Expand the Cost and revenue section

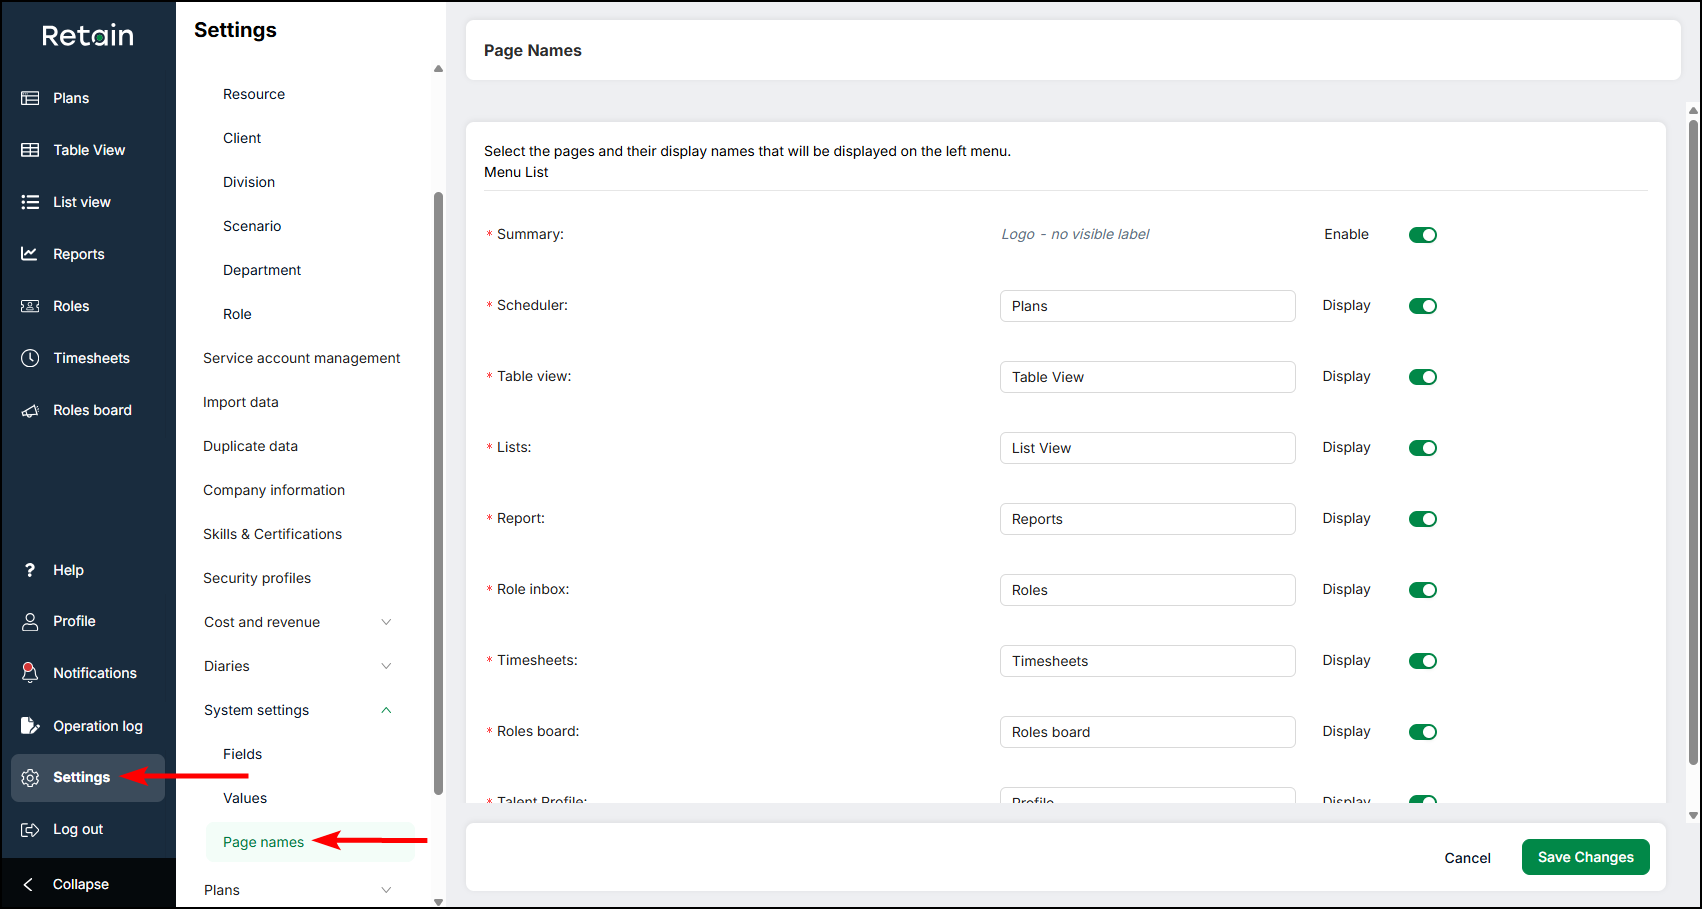[x=386, y=622]
